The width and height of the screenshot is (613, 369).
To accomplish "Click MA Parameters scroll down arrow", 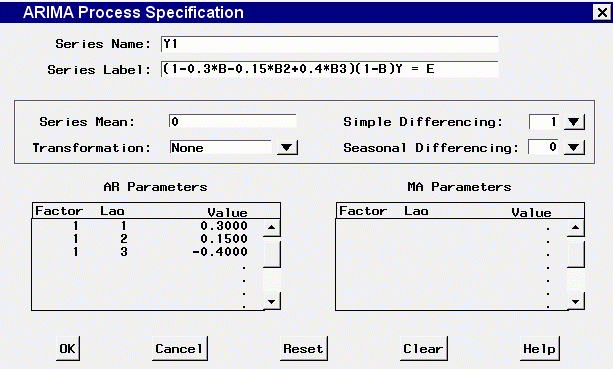I will (575, 301).
